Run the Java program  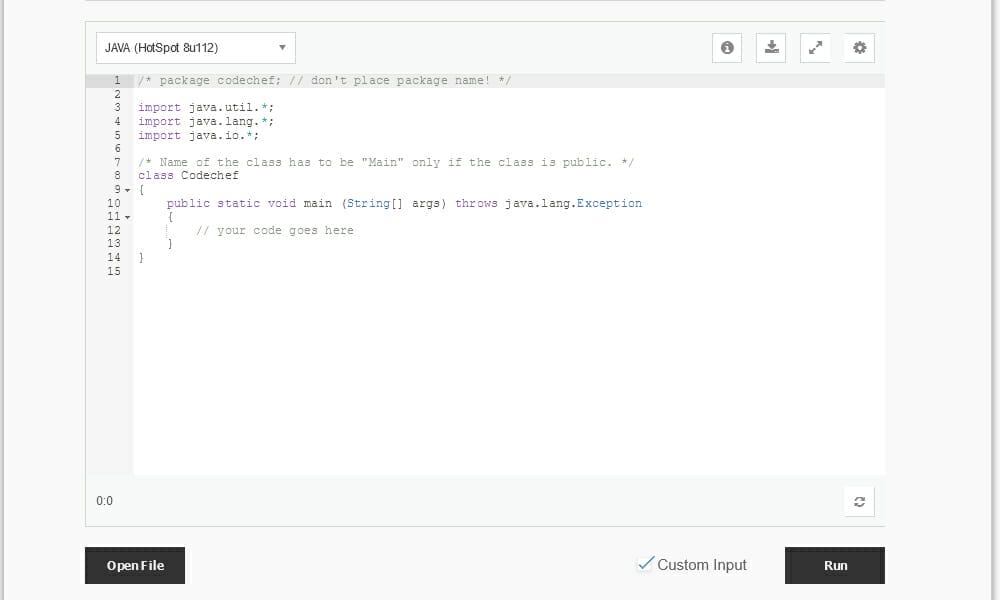tap(835, 565)
